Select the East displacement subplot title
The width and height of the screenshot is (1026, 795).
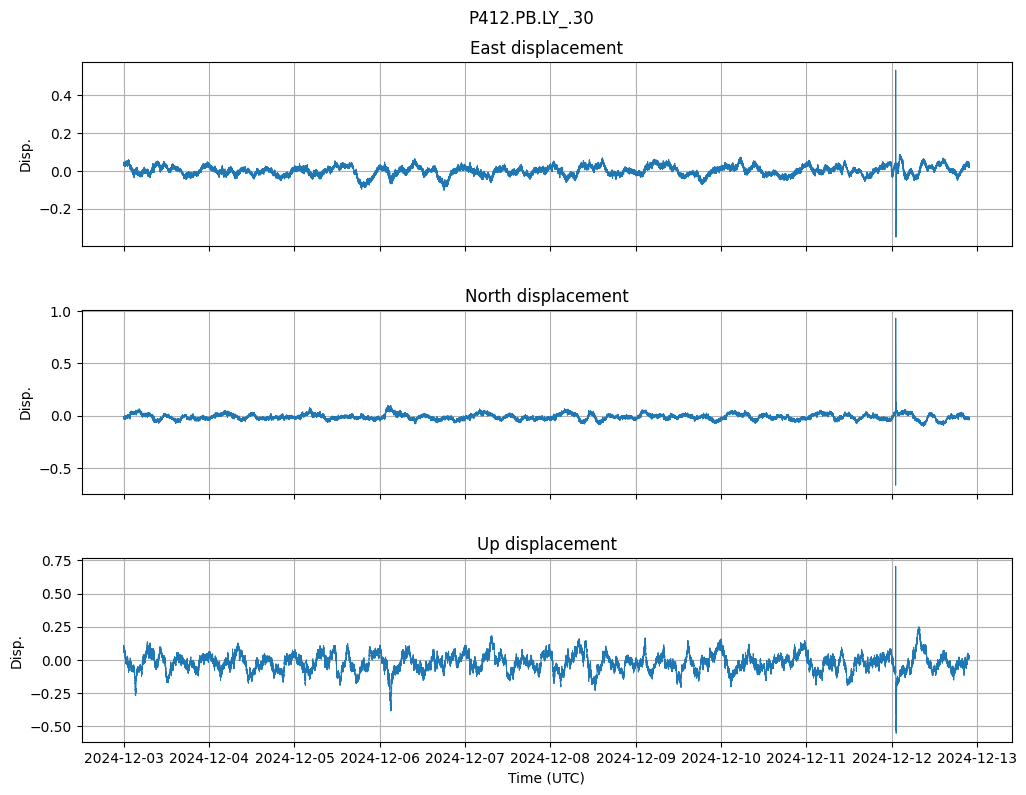[x=546, y=48]
